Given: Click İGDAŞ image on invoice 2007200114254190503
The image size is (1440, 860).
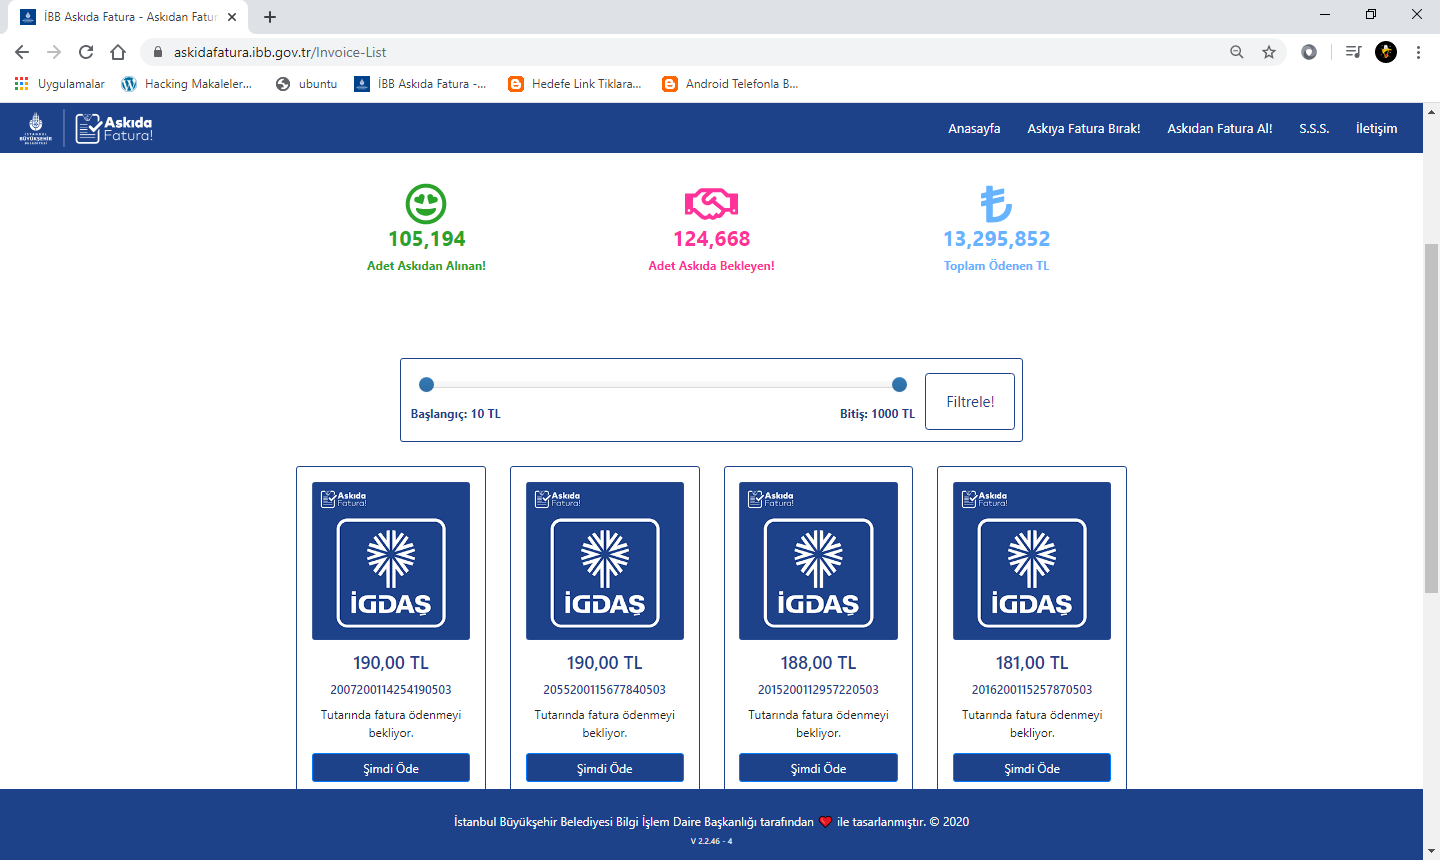Looking at the screenshot, I should coord(391,561).
